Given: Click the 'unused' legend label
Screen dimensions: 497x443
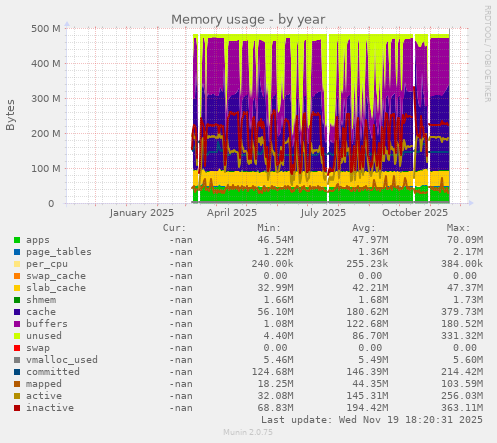Looking at the screenshot, I should coord(44,336).
